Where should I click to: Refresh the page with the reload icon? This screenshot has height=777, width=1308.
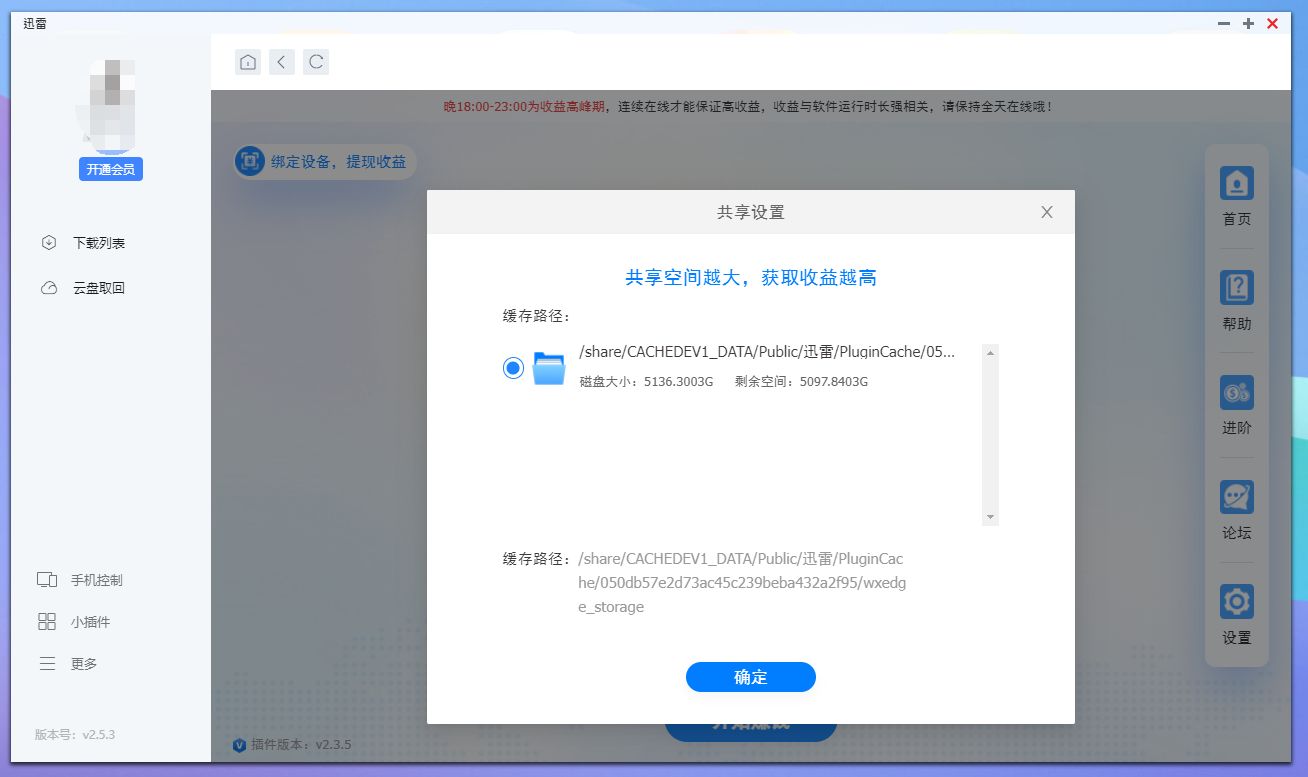316,62
